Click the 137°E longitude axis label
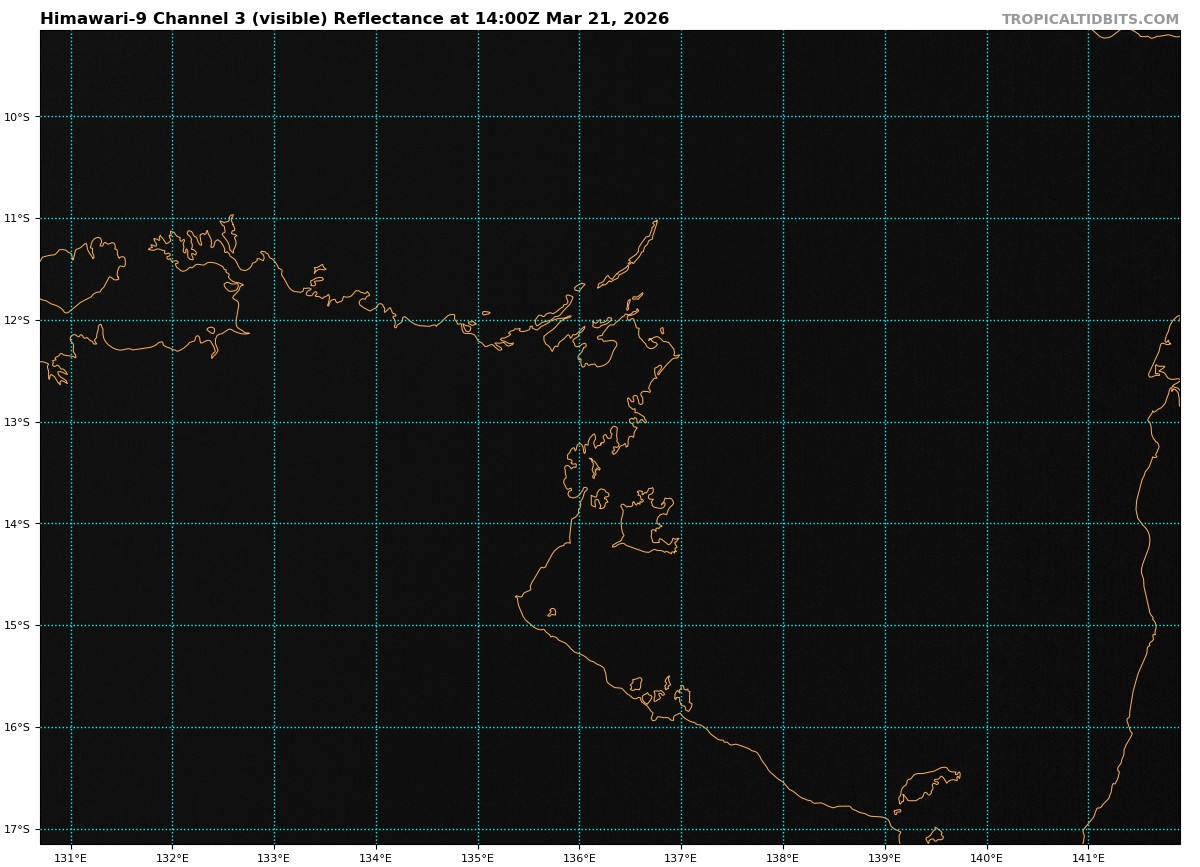Image resolution: width=1200 pixels, height=867 pixels. pyautogui.click(x=681, y=857)
